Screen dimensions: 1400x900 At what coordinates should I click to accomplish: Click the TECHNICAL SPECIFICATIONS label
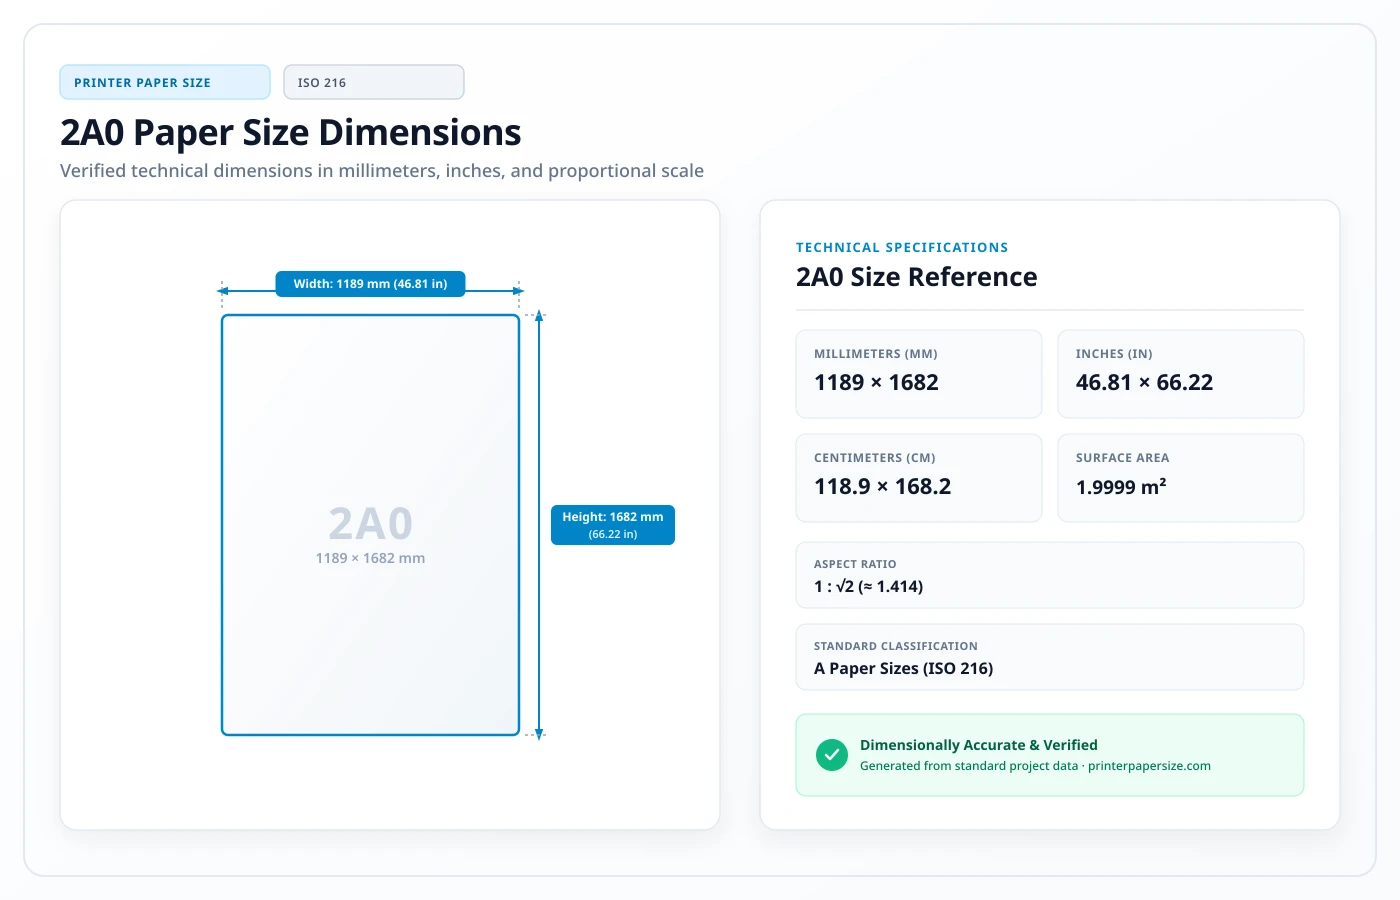pos(902,247)
